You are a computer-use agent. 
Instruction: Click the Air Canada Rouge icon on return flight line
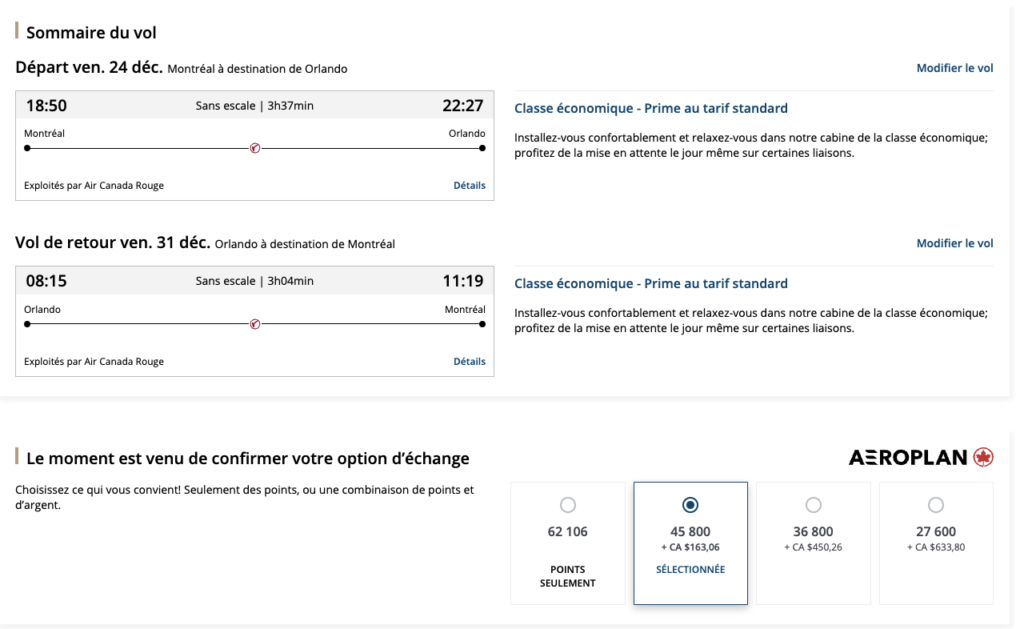coord(254,324)
